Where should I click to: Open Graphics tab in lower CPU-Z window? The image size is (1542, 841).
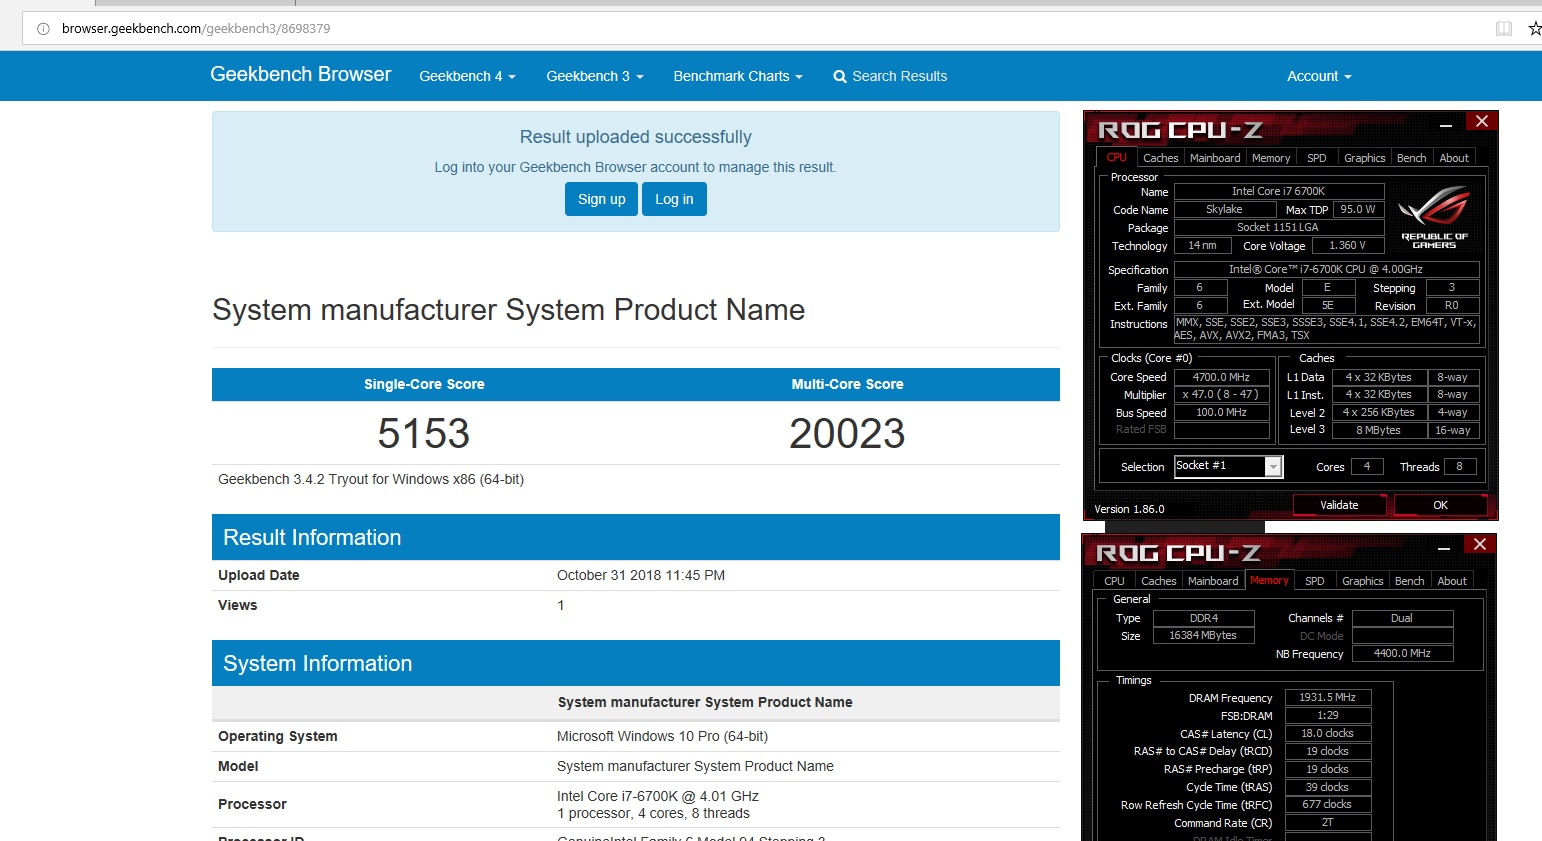click(x=1362, y=581)
